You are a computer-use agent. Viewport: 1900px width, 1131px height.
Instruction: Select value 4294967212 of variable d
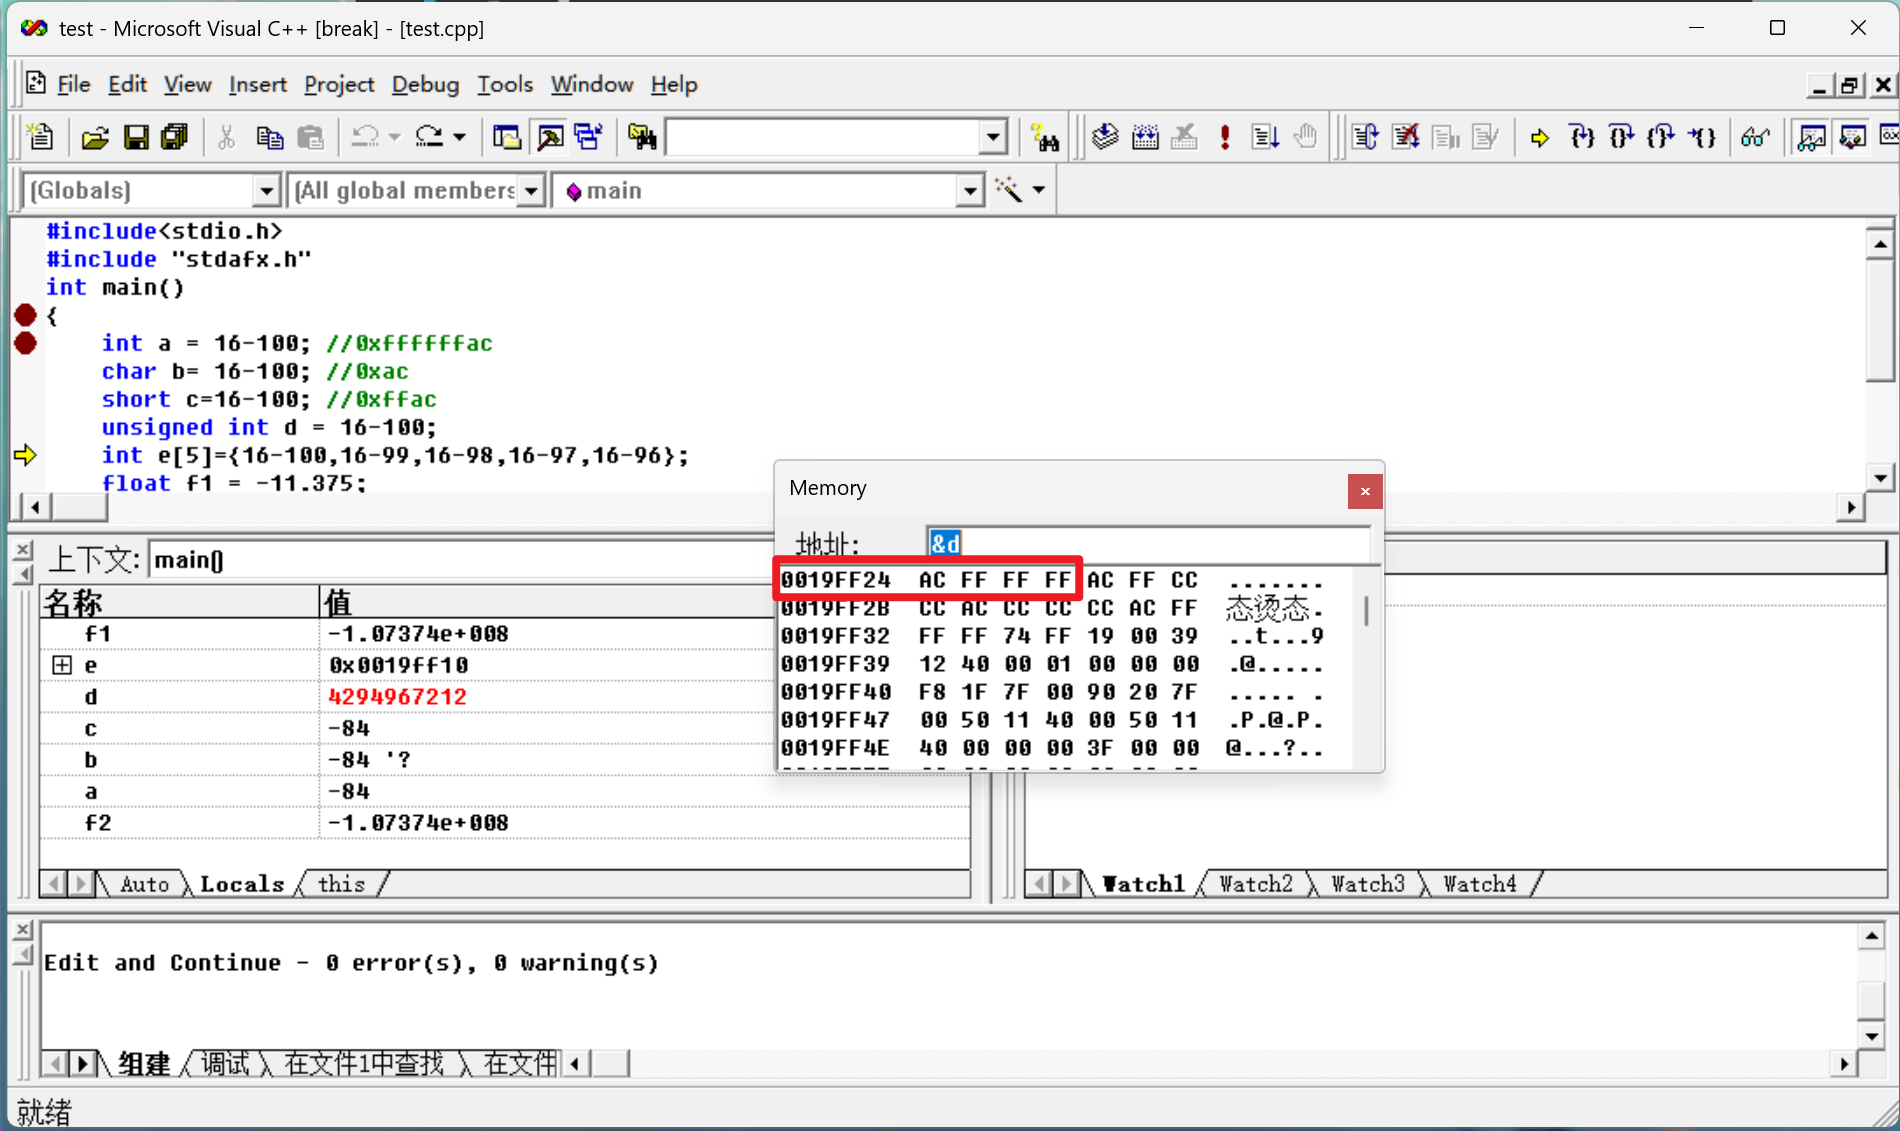(x=397, y=697)
